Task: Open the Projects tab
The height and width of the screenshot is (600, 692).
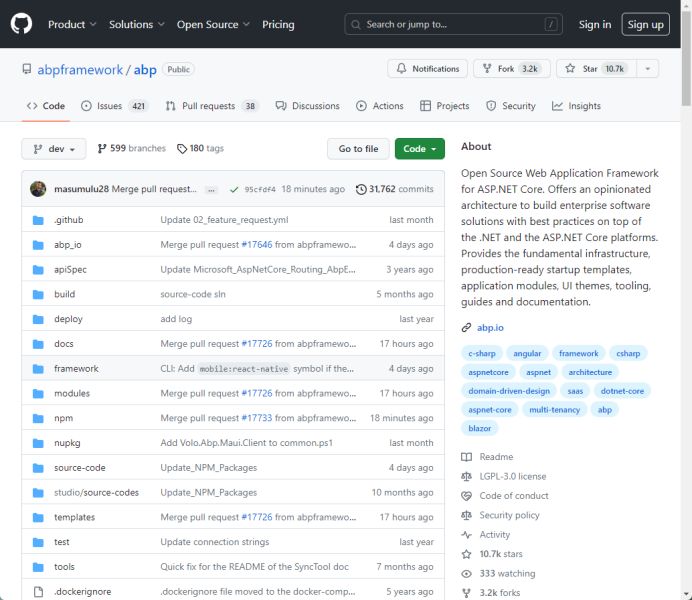Action: (x=444, y=106)
